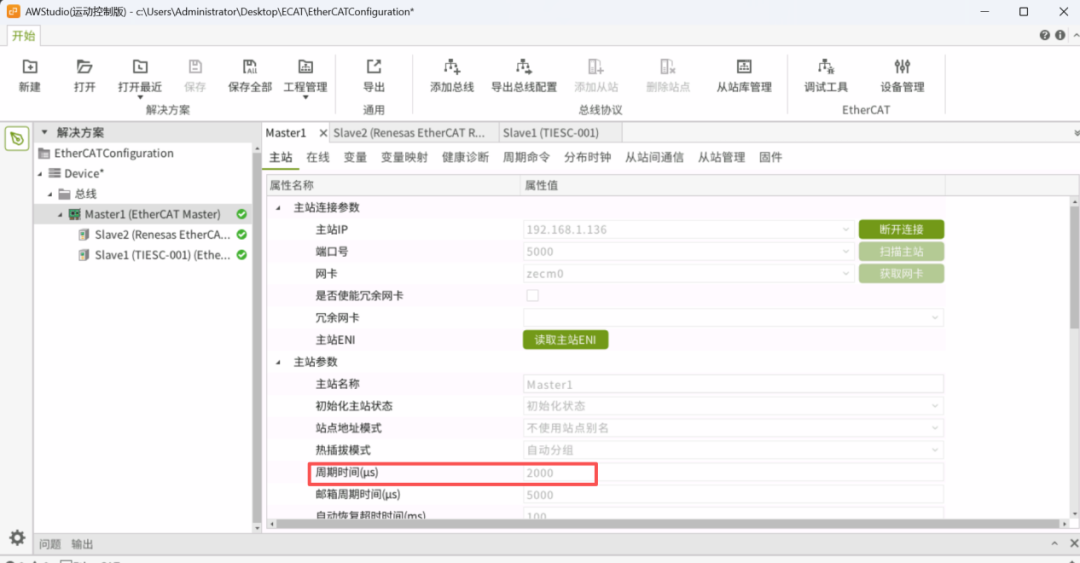The width and height of the screenshot is (1080, 563).
Task: Click the 断开连接 button
Action: coord(901,229)
